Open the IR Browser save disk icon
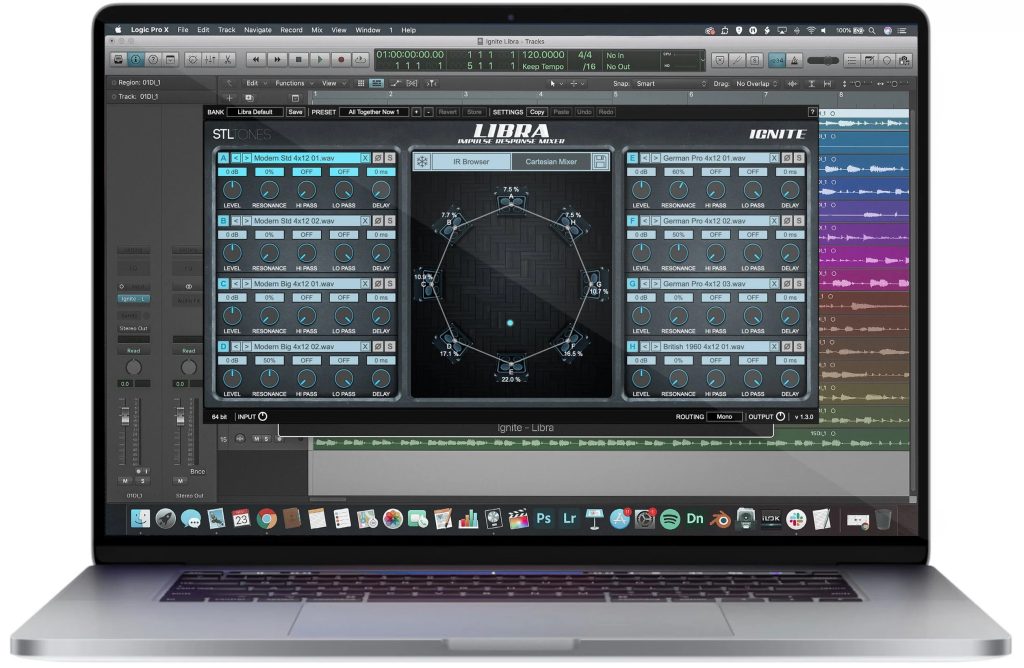1024x668 pixels. 599,160
